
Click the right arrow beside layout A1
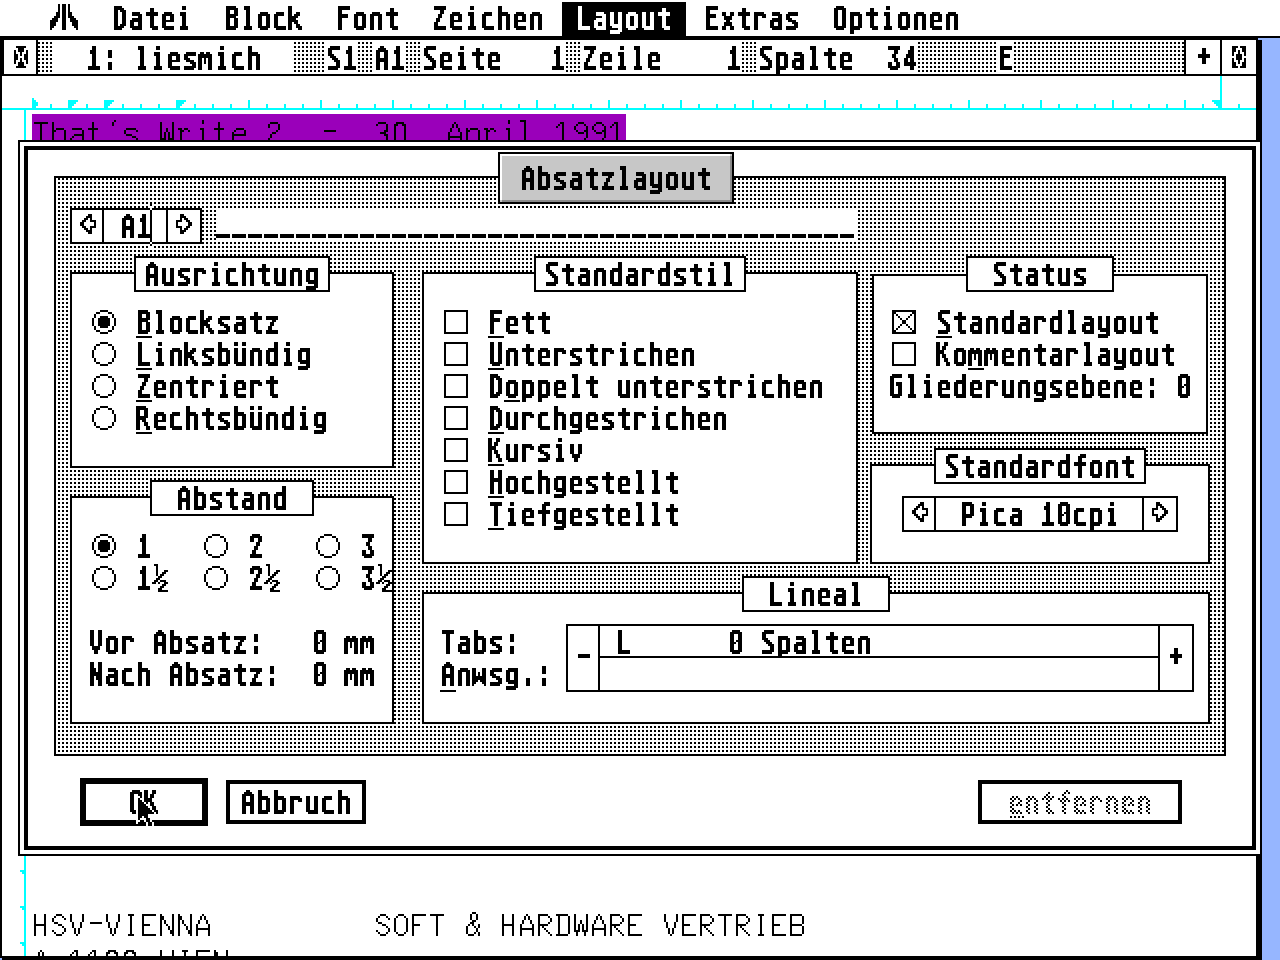click(x=183, y=225)
